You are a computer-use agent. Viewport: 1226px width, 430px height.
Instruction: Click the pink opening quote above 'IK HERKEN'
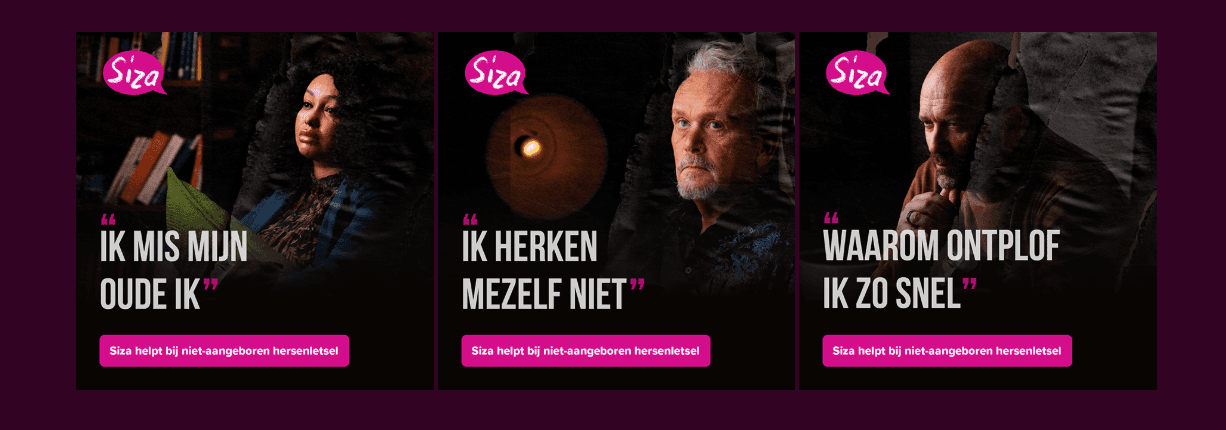pyautogui.click(x=470, y=220)
